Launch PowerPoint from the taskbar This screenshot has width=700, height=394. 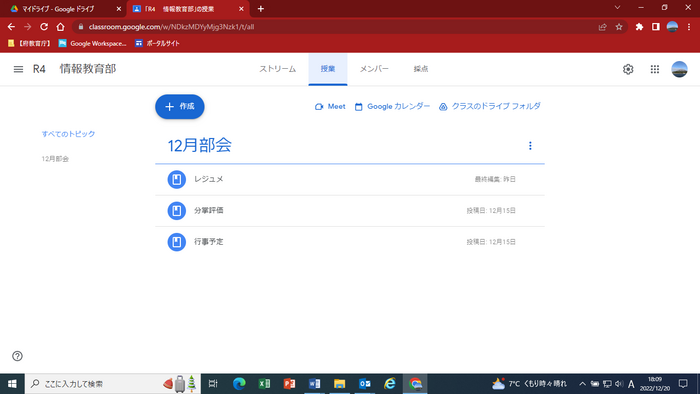pos(289,384)
